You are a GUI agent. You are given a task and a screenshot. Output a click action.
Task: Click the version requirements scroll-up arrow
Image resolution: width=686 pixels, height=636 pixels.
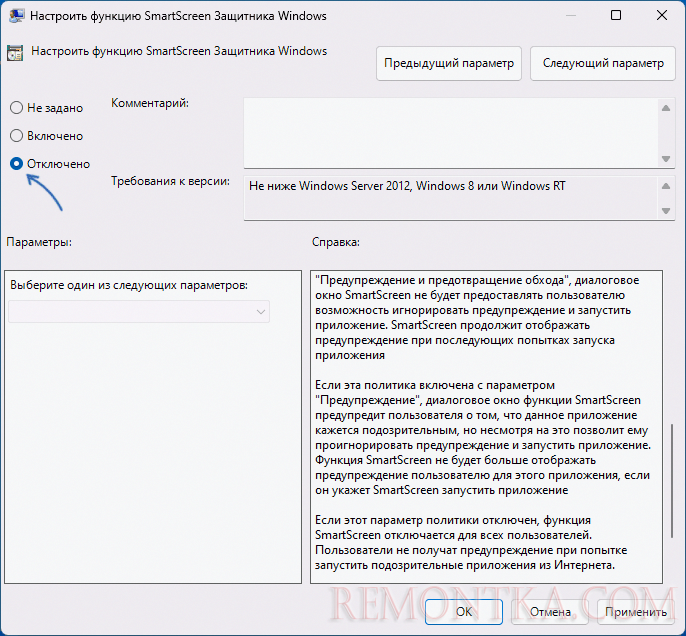click(x=666, y=186)
